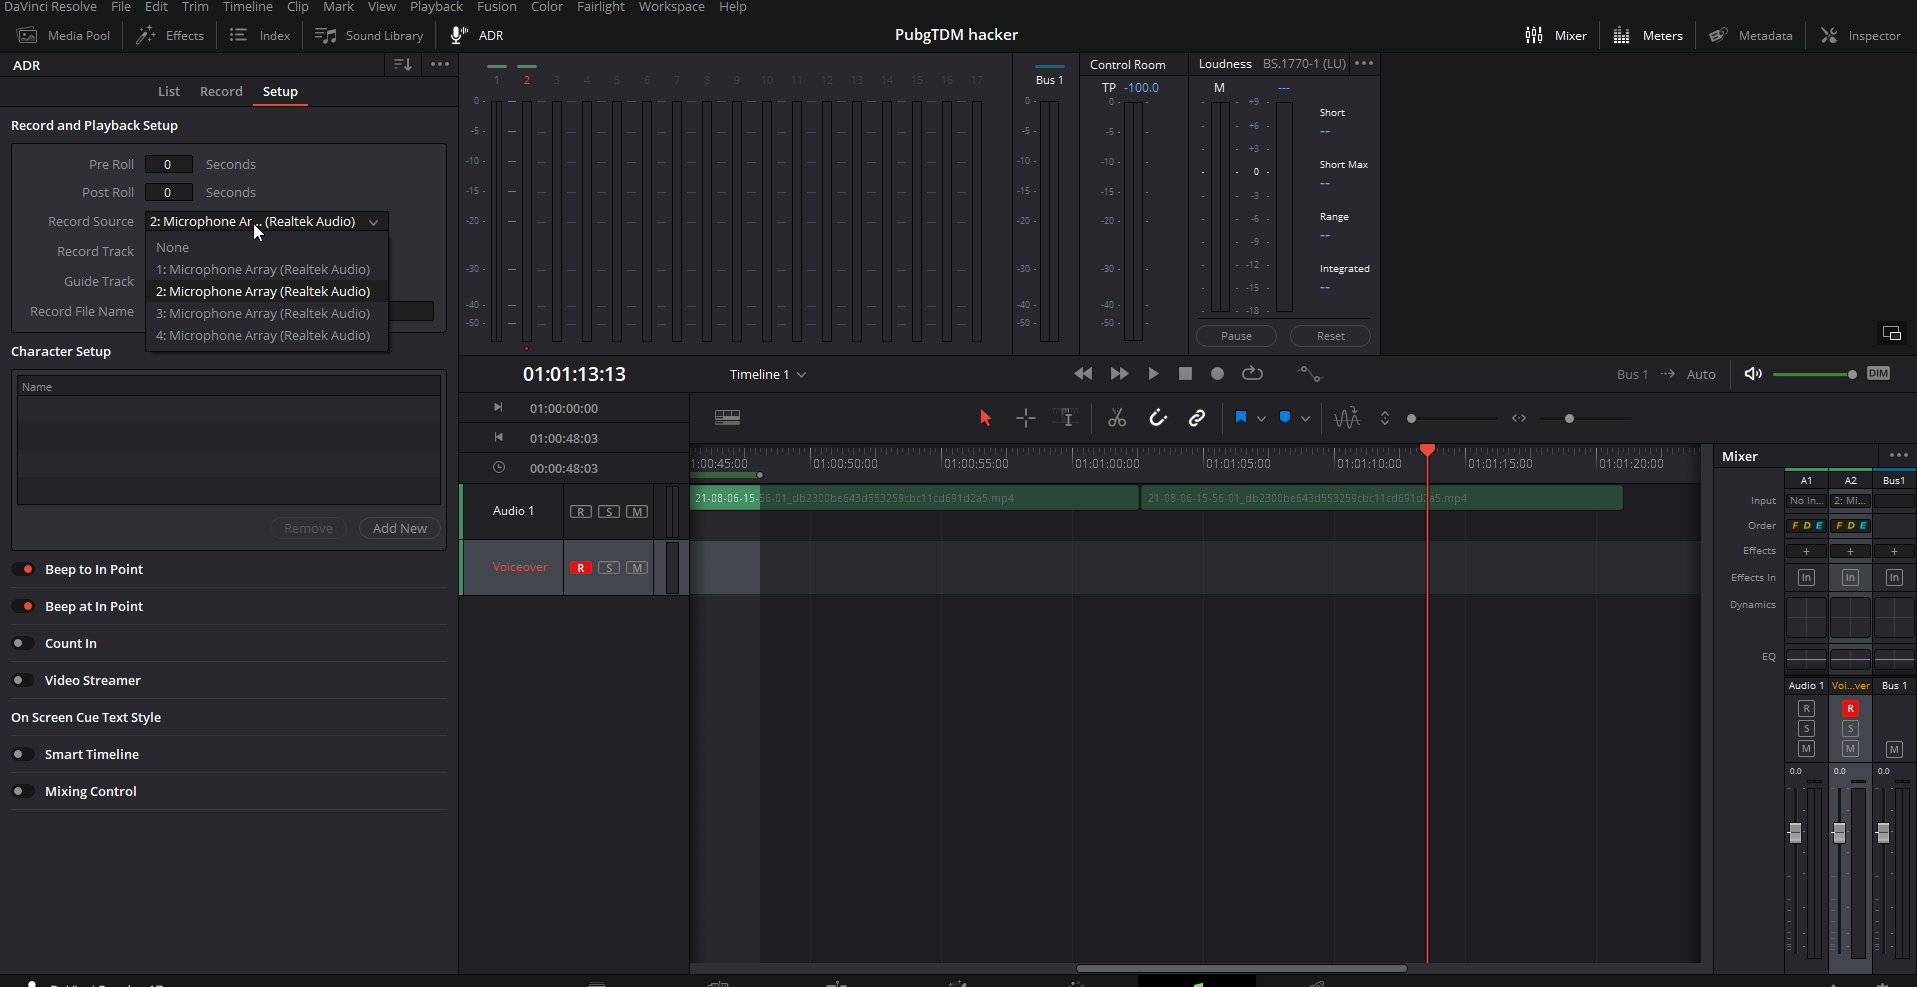Toggle transient detection waveform icon
Viewport: 1917px width, 987px height.
tap(1346, 418)
